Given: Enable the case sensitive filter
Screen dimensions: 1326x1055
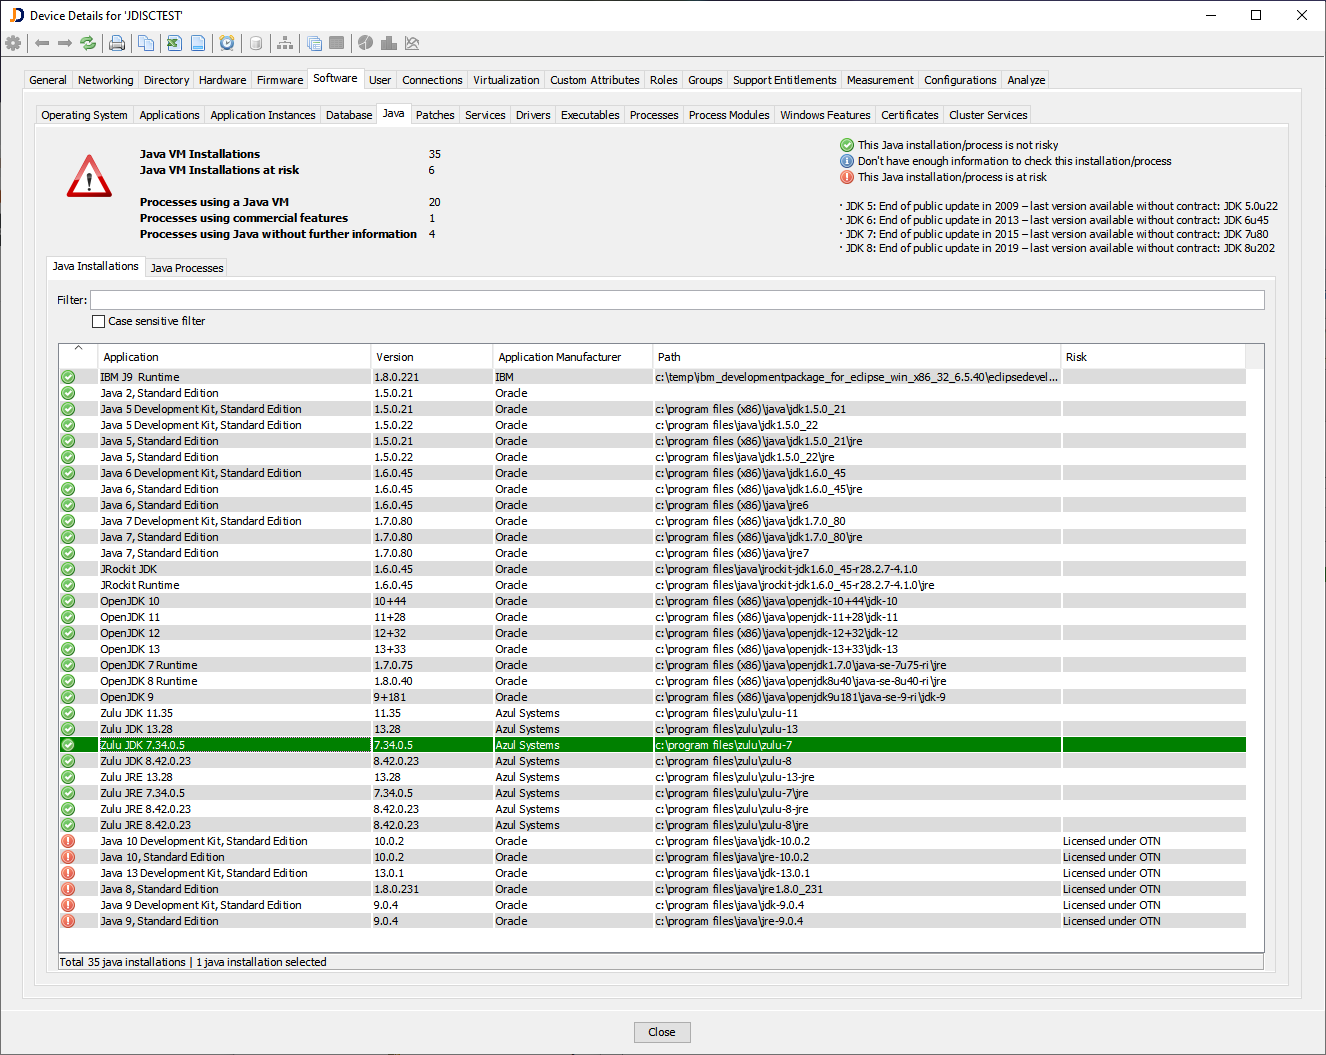Looking at the screenshot, I should point(98,320).
